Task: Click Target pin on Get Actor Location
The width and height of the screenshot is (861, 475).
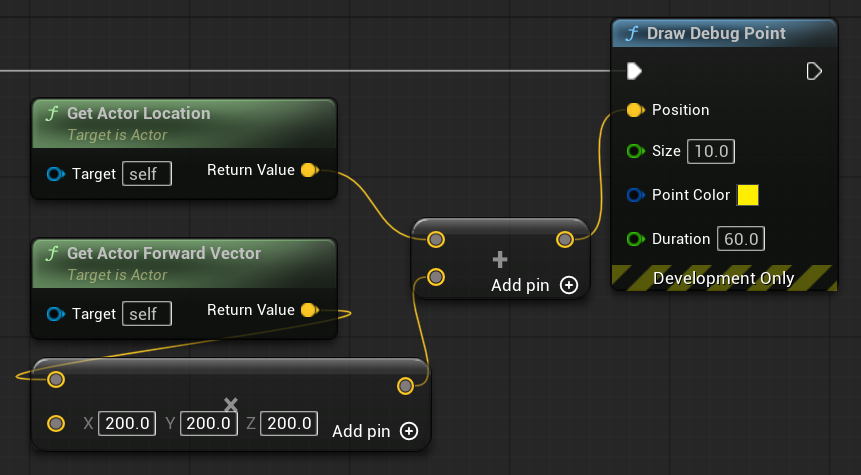Action: (56, 174)
